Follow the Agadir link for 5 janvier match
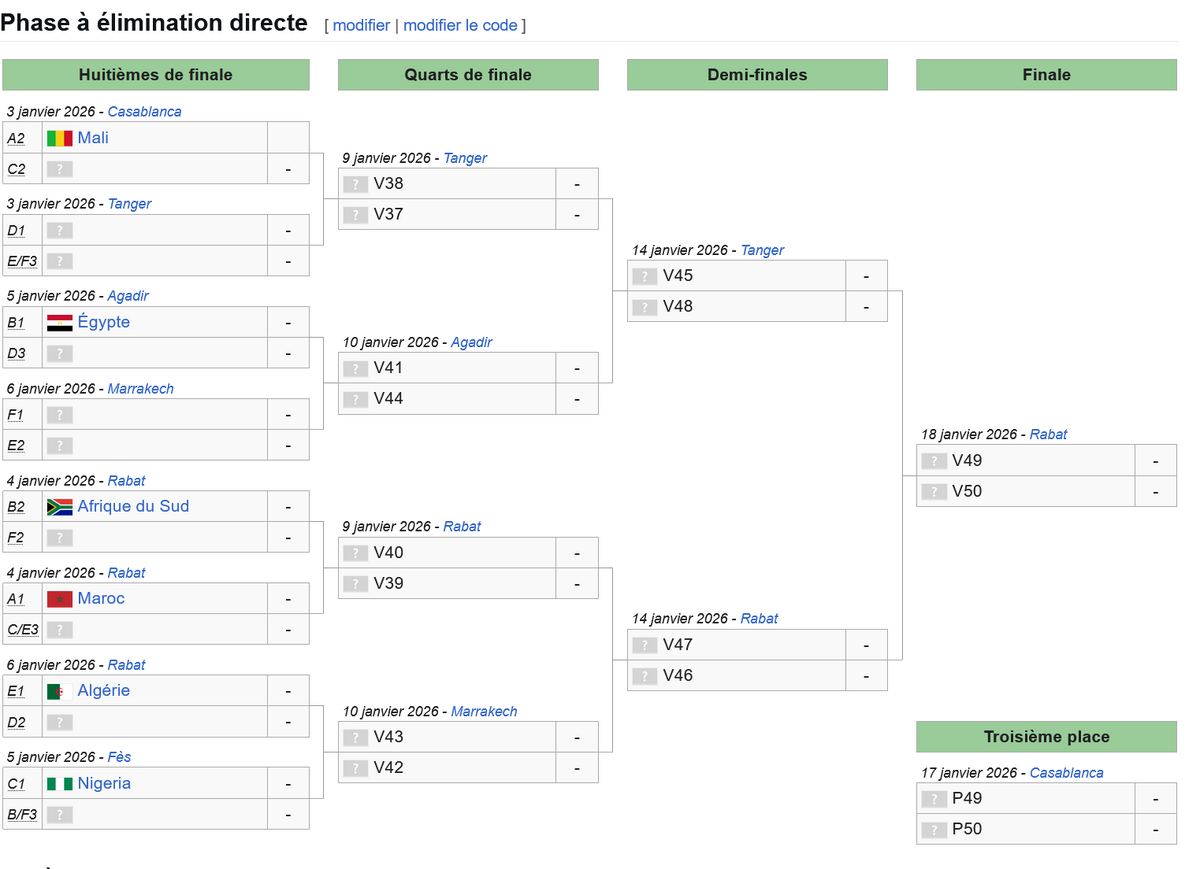The image size is (1200, 869). coord(128,296)
